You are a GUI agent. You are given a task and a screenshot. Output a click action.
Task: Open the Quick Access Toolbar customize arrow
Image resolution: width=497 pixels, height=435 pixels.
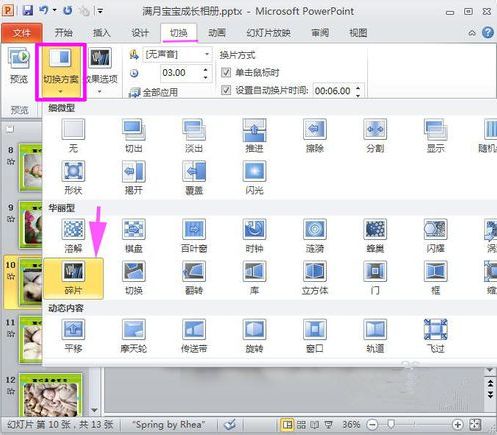pos(100,11)
